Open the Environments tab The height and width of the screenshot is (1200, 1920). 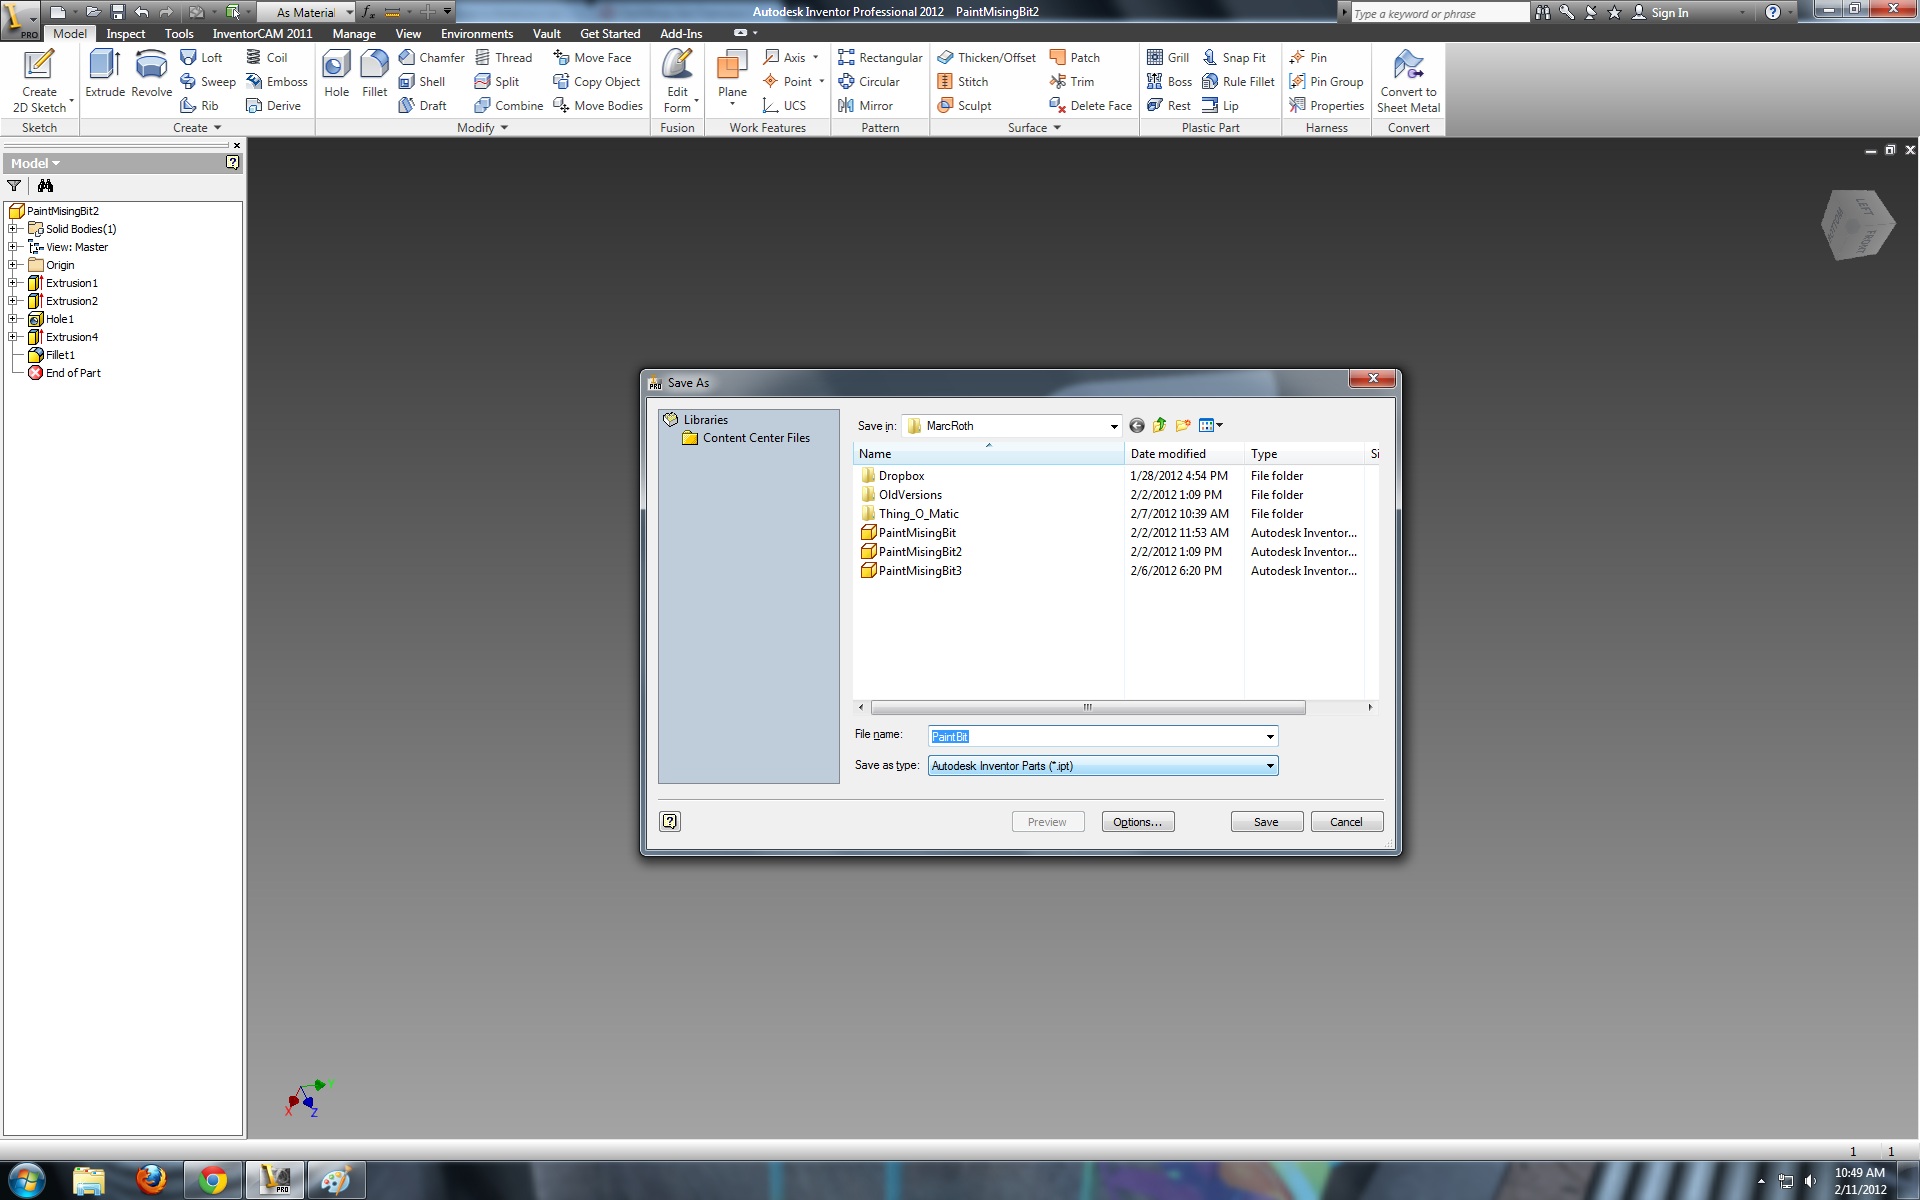[x=477, y=34]
